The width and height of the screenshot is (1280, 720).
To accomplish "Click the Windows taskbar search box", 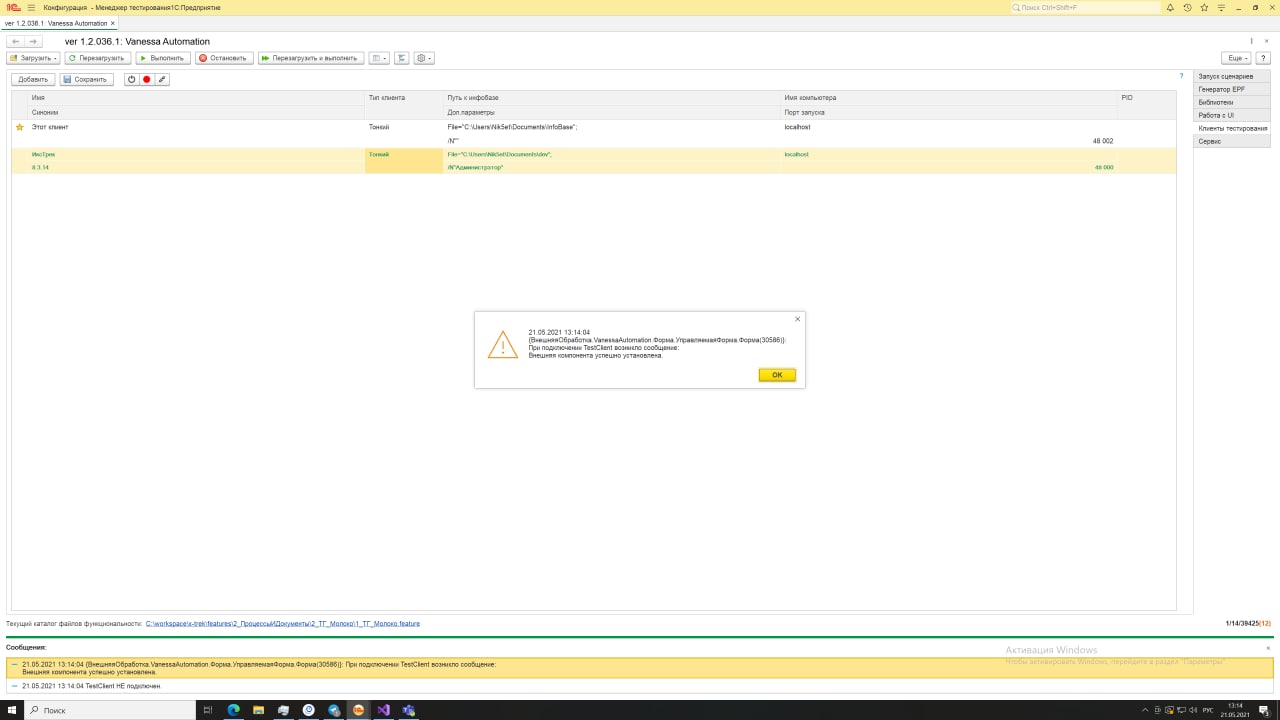I will click(x=111, y=710).
